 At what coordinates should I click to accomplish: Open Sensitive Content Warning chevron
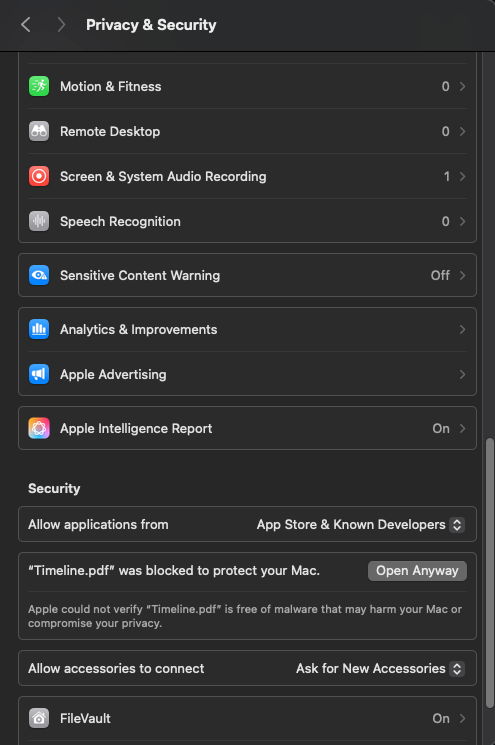pos(462,276)
